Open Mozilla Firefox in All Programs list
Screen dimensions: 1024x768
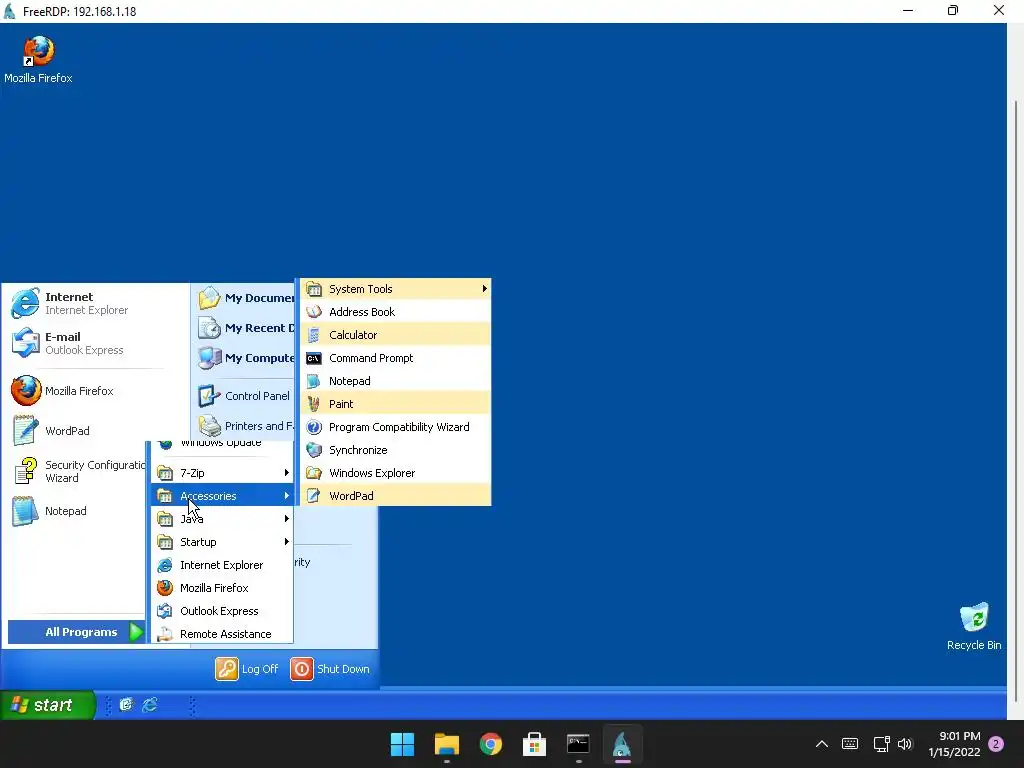click(223, 588)
